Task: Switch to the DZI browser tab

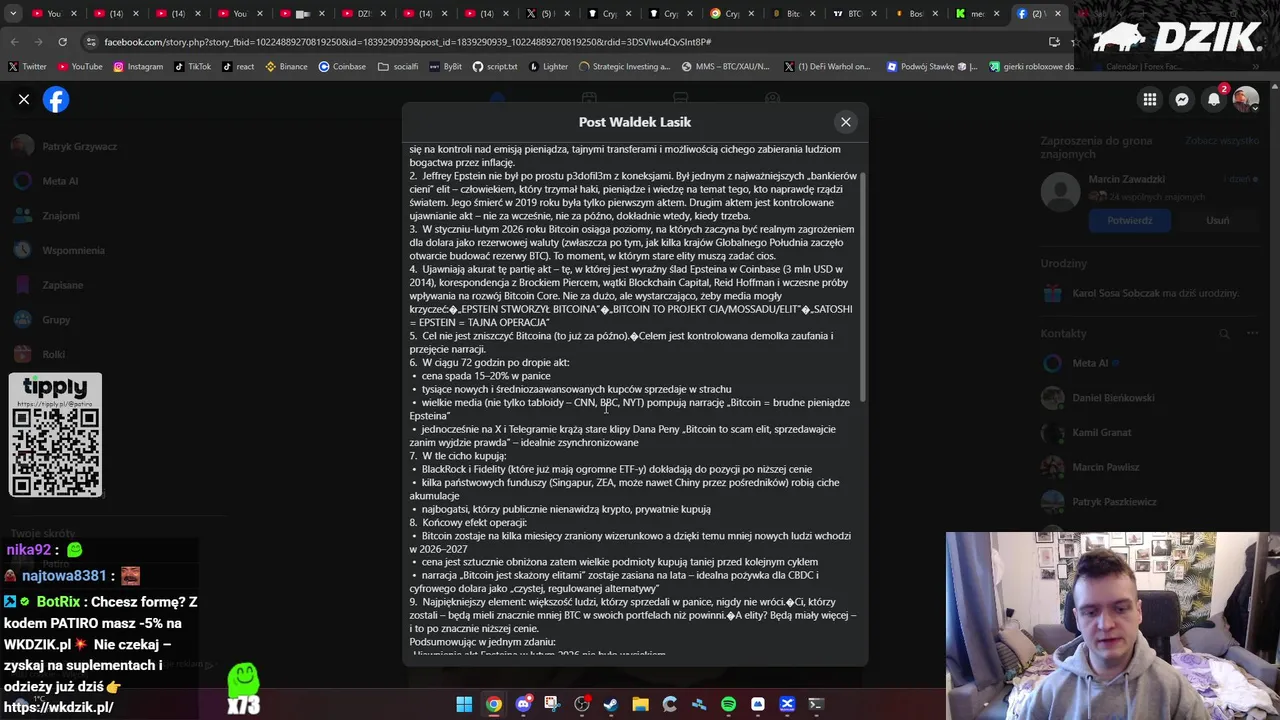Action: (x=362, y=14)
